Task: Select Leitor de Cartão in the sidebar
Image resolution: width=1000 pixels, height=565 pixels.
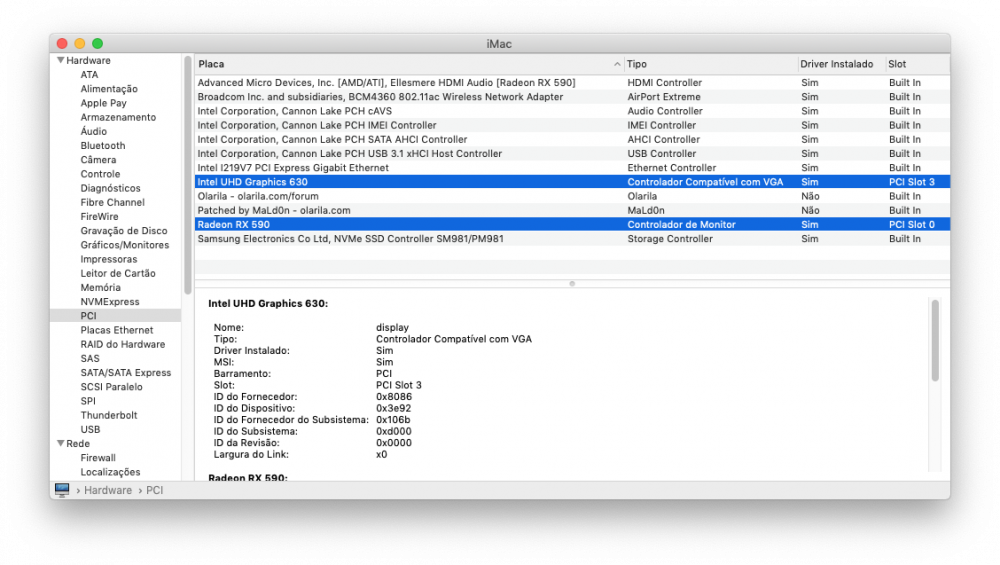Action: pos(118,273)
